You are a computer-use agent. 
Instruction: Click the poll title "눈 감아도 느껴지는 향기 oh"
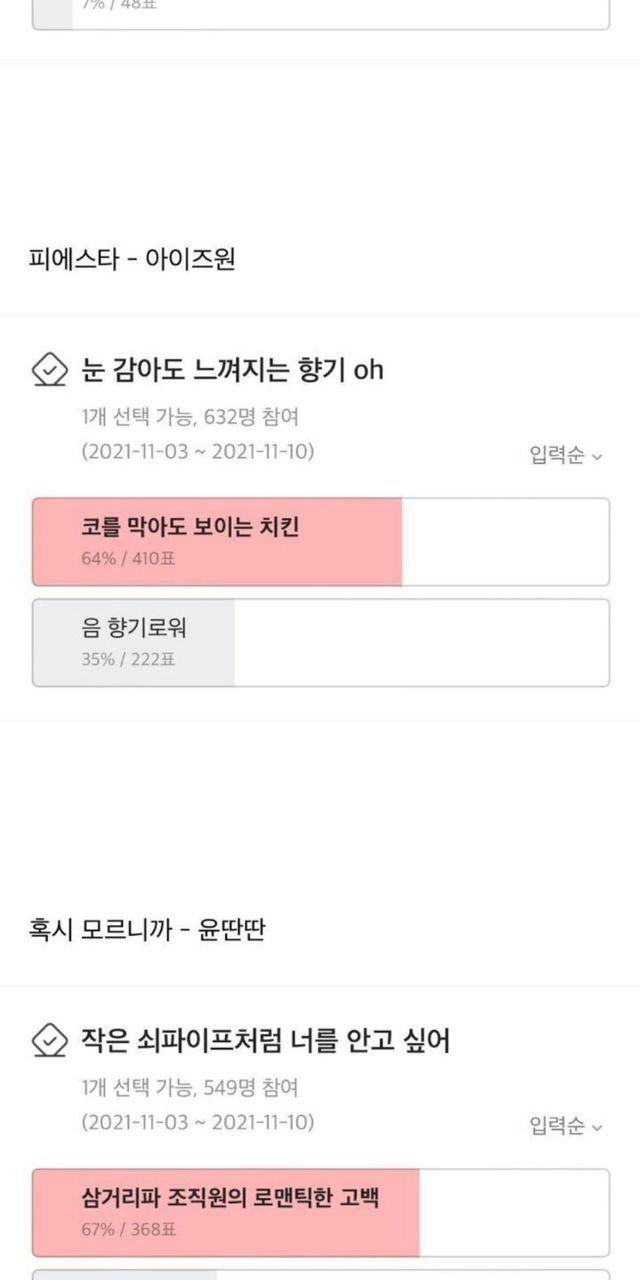coord(232,371)
